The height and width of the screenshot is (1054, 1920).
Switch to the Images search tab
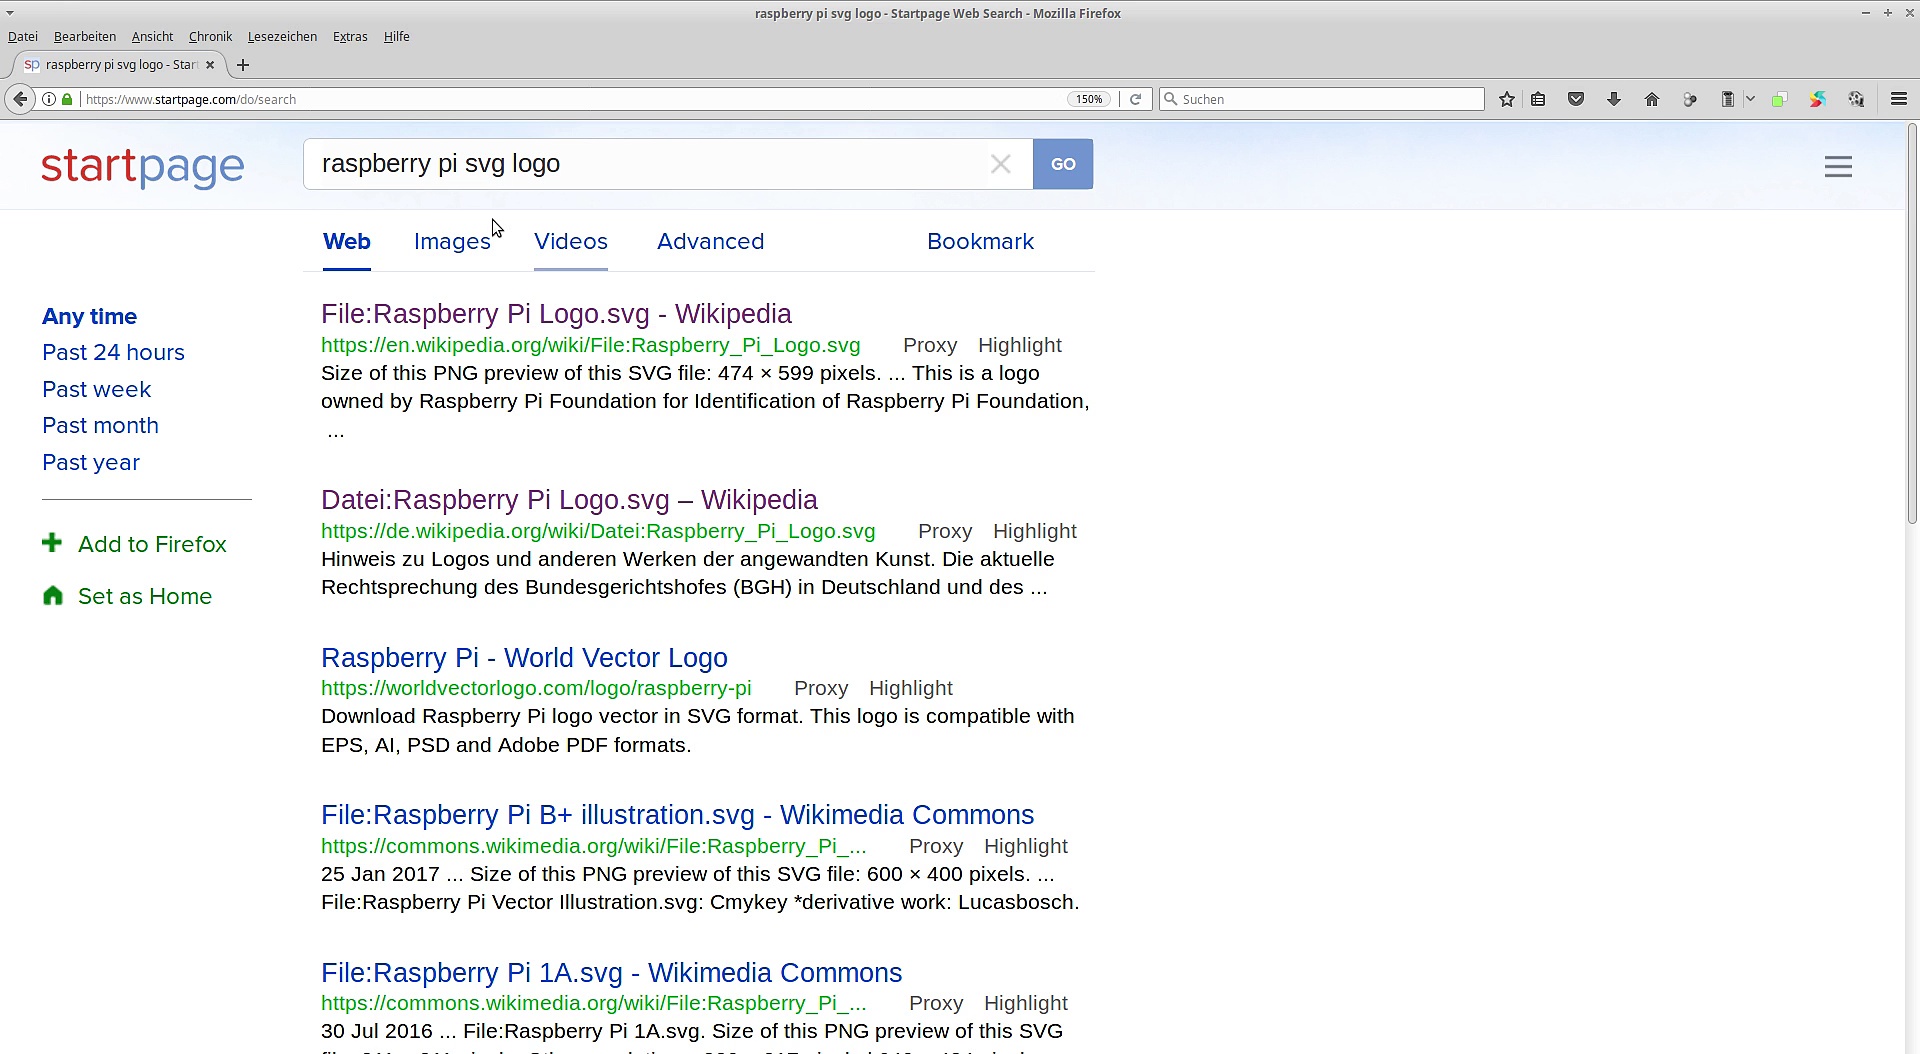click(452, 242)
